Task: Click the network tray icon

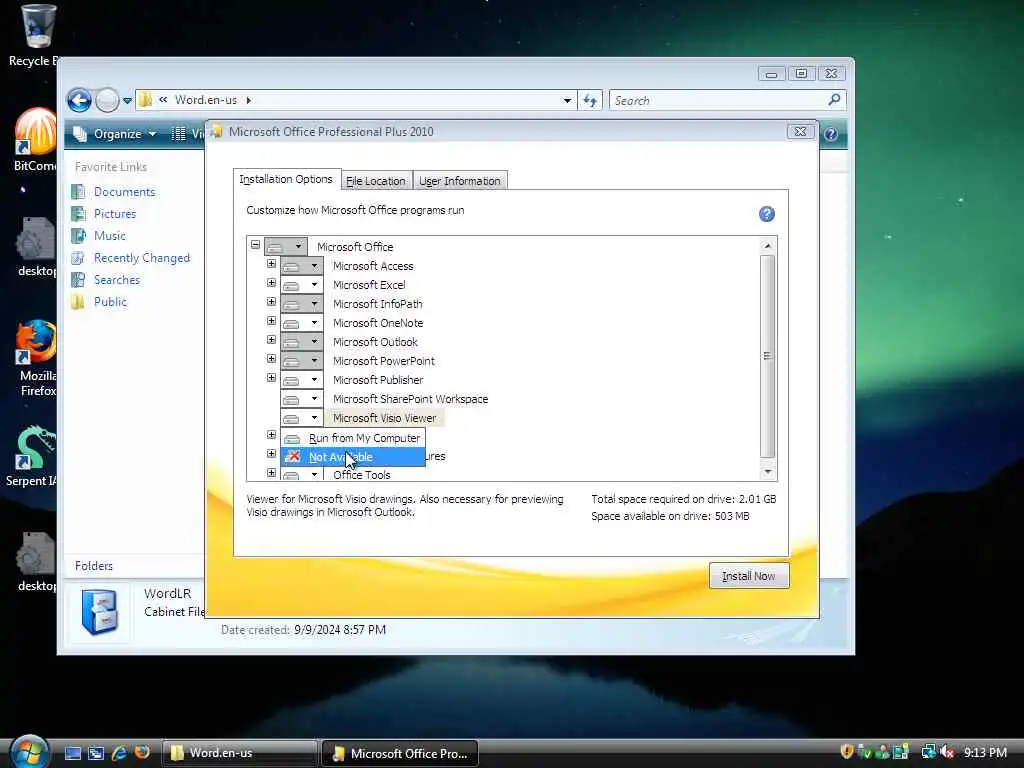Action: [x=928, y=752]
